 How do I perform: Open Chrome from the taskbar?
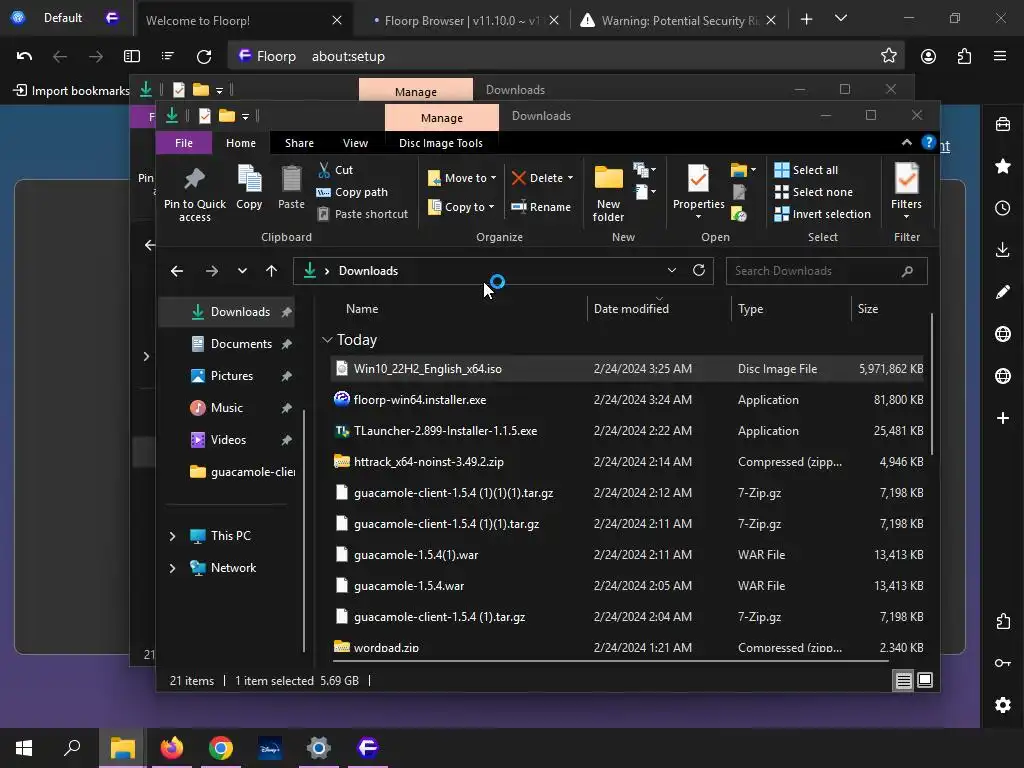(221, 748)
